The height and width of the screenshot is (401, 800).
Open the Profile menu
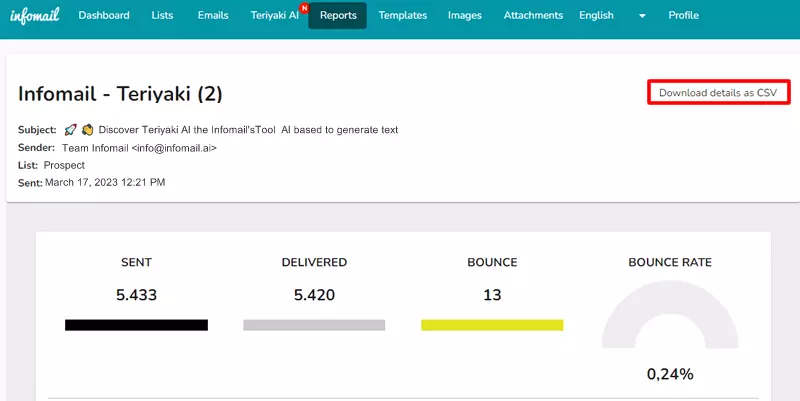coord(683,15)
